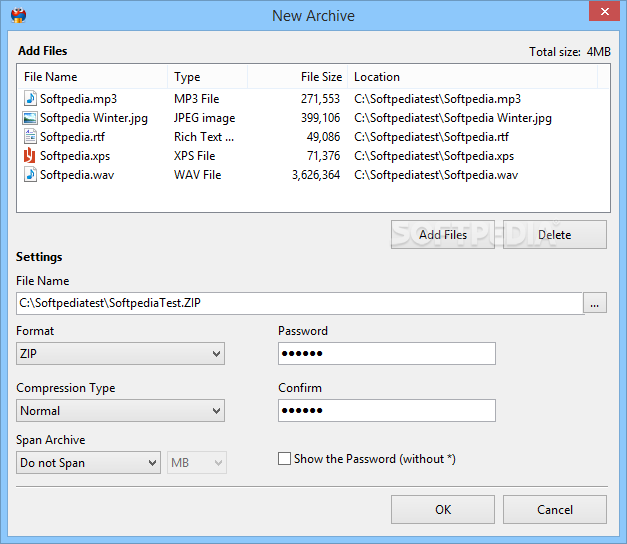Viewport: 627px width, 544px height.
Task: Select the Softpedia Winter.jpg file name
Action: pyautogui.click(x=94, y=118)
